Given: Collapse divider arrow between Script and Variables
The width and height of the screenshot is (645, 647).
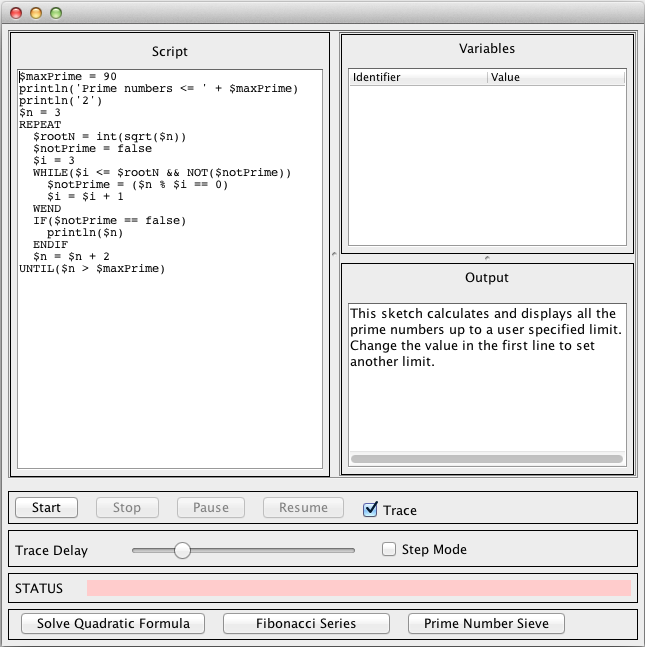Looking at the screenshot, I should (334, 254).
